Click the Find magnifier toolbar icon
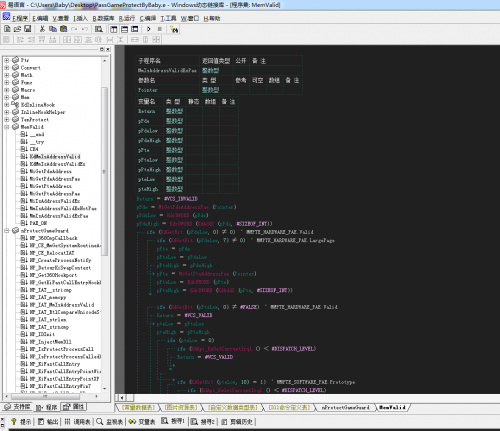Viewport: 500px width, 431px height. (99, 29)
